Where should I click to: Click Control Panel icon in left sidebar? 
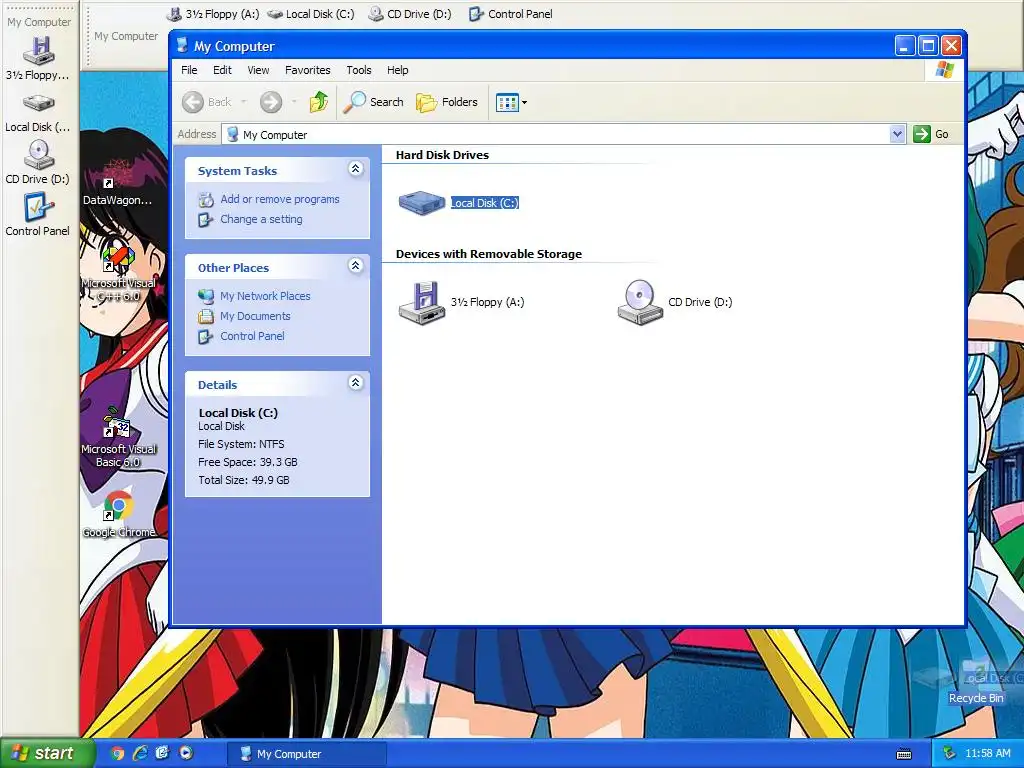click(x=39, y=207)
